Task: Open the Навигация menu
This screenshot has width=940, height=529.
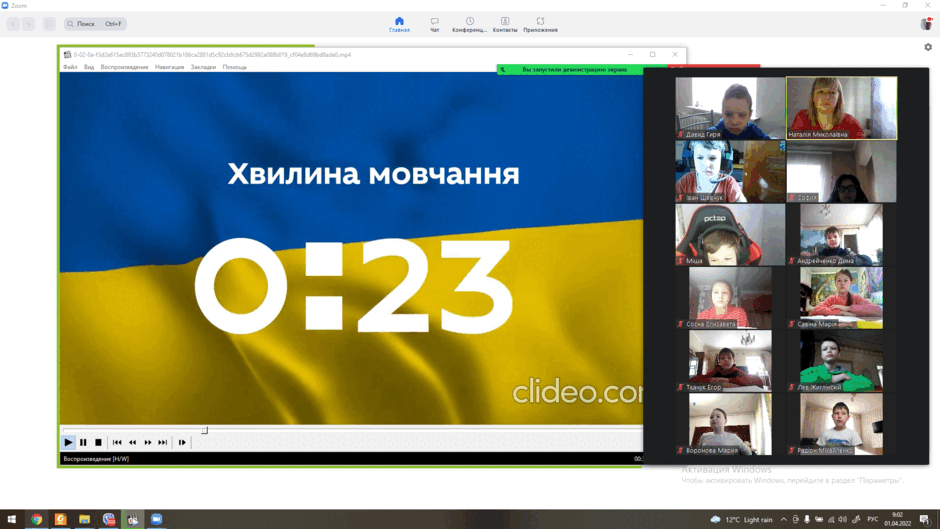Action: tap(170, 67)
